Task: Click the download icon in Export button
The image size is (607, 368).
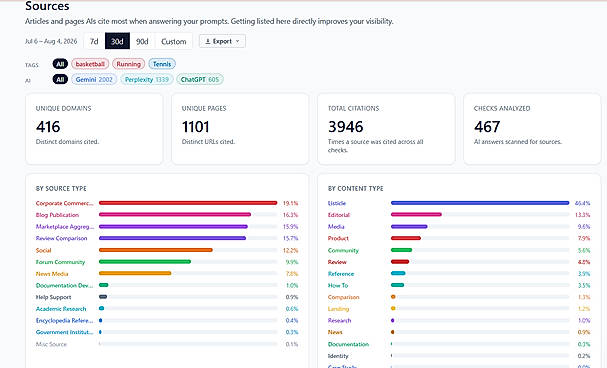Action: coord(207,41)
